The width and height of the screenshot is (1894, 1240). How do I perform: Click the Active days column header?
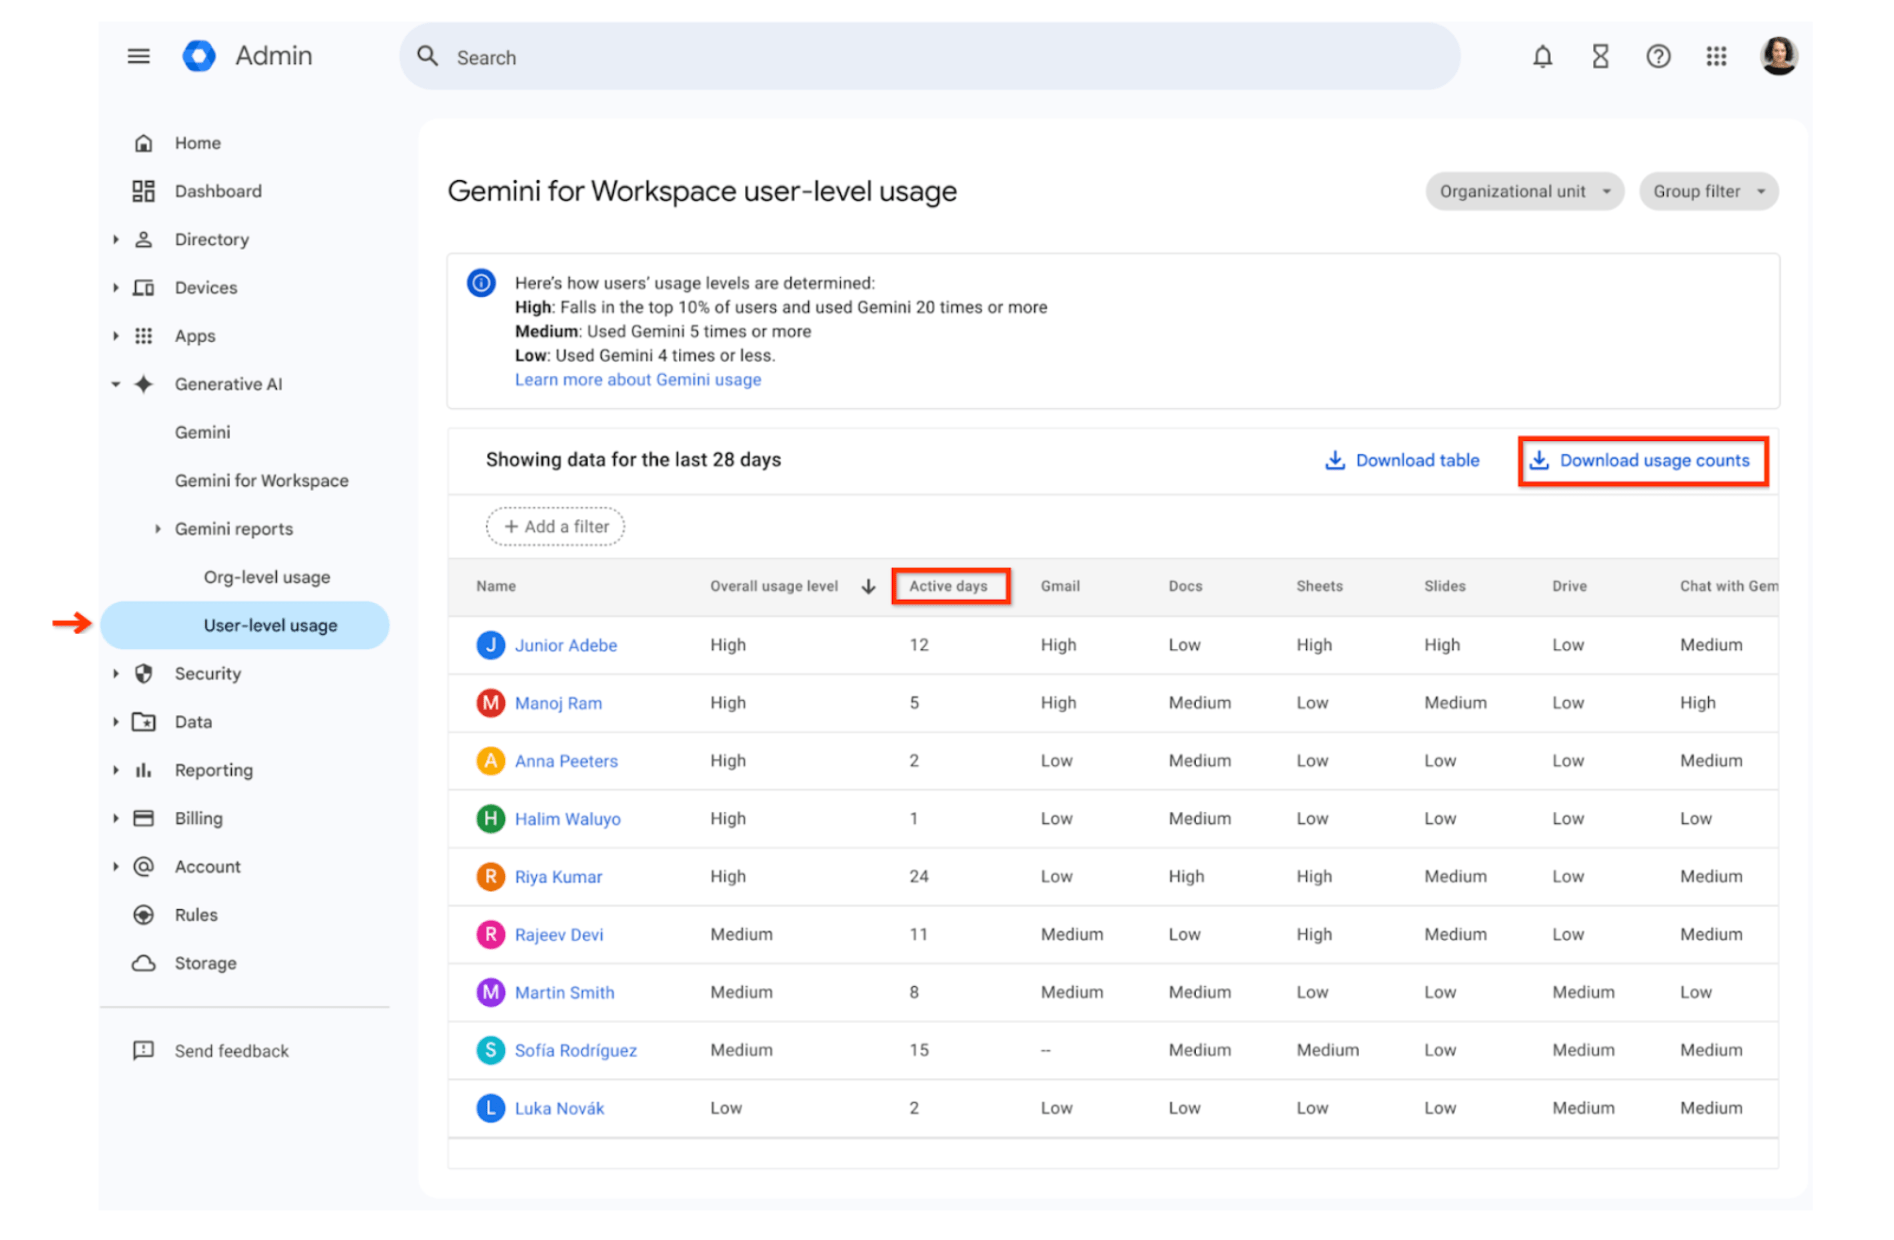(948, 586)
